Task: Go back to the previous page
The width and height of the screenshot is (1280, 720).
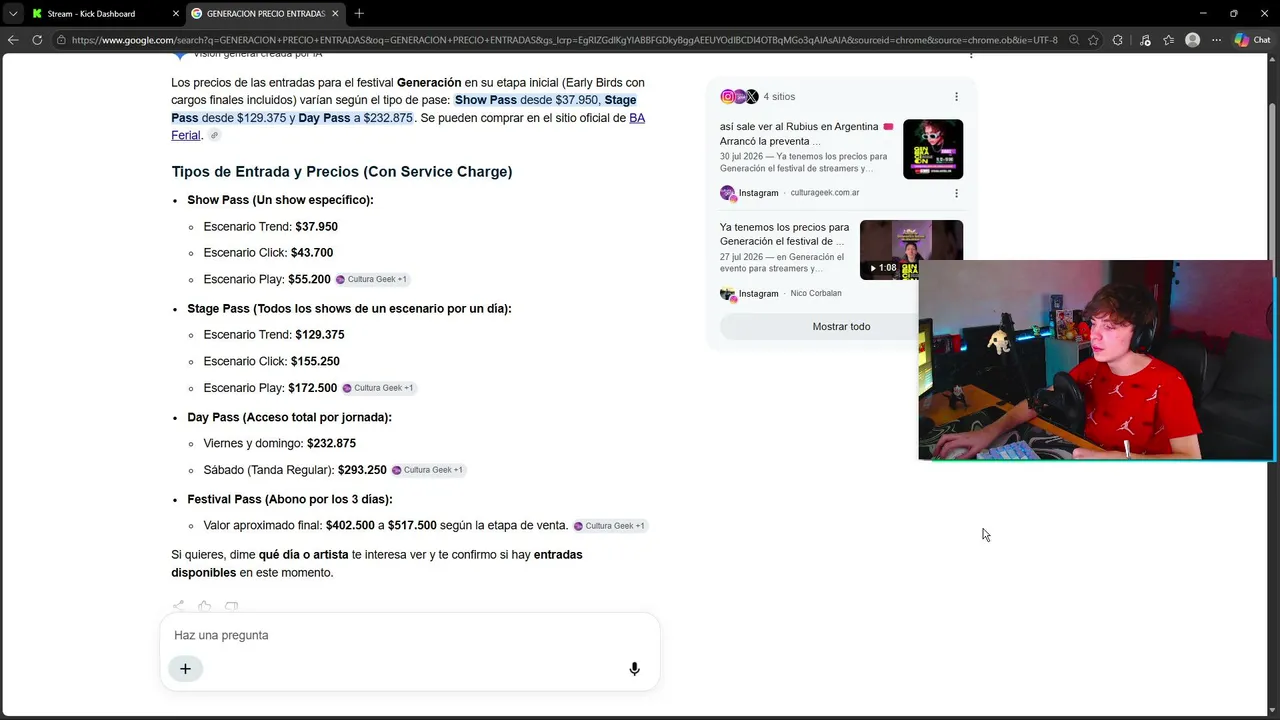Action: 13,40
